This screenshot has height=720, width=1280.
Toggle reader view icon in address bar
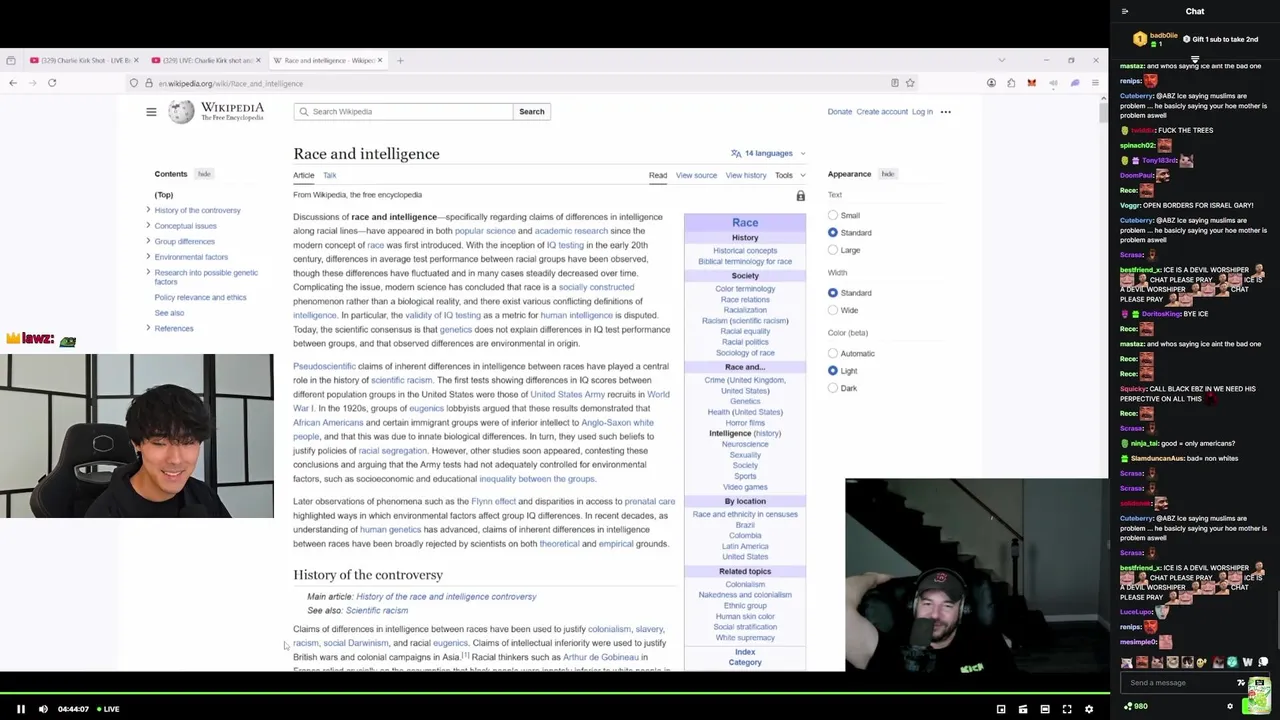tap(895, 83)
